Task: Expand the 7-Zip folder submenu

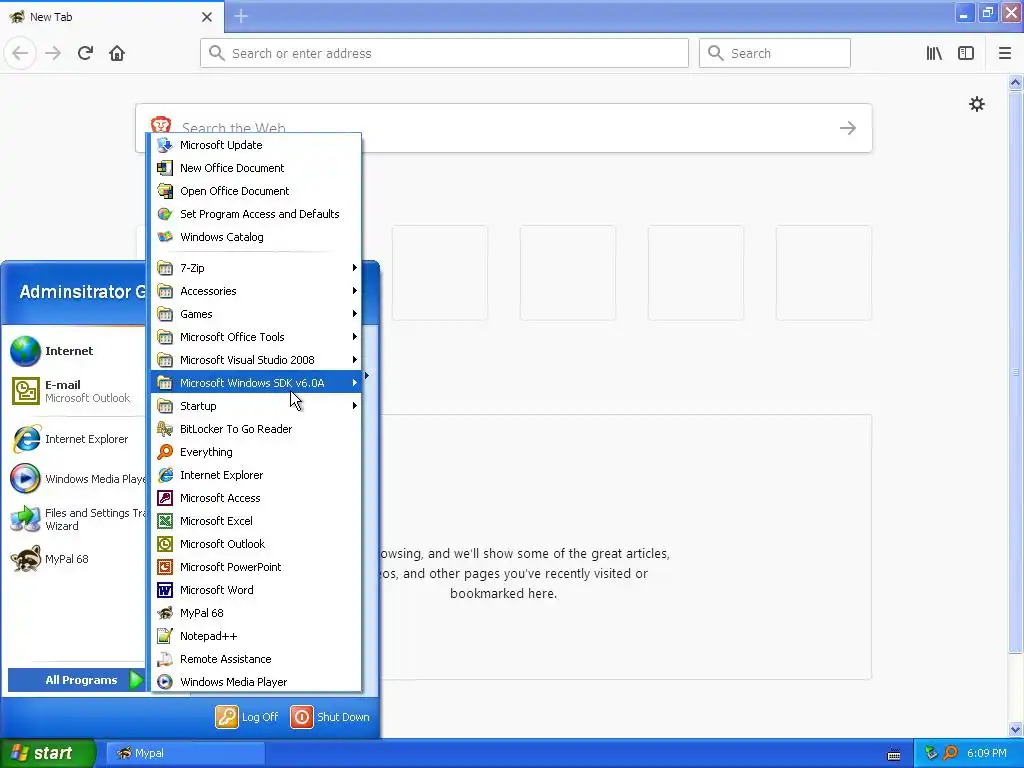Action: pyautogui.click(x=255, y=268)
